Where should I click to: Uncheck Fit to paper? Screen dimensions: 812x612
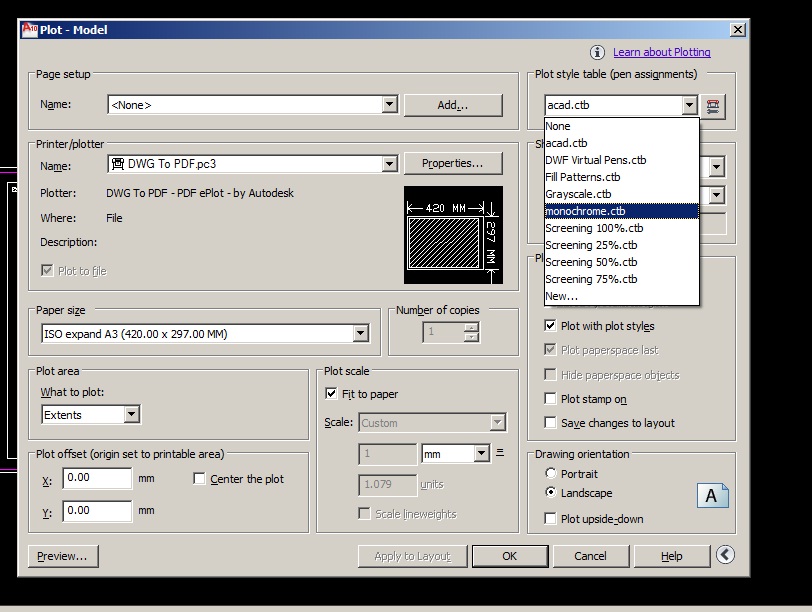(331, 394)
